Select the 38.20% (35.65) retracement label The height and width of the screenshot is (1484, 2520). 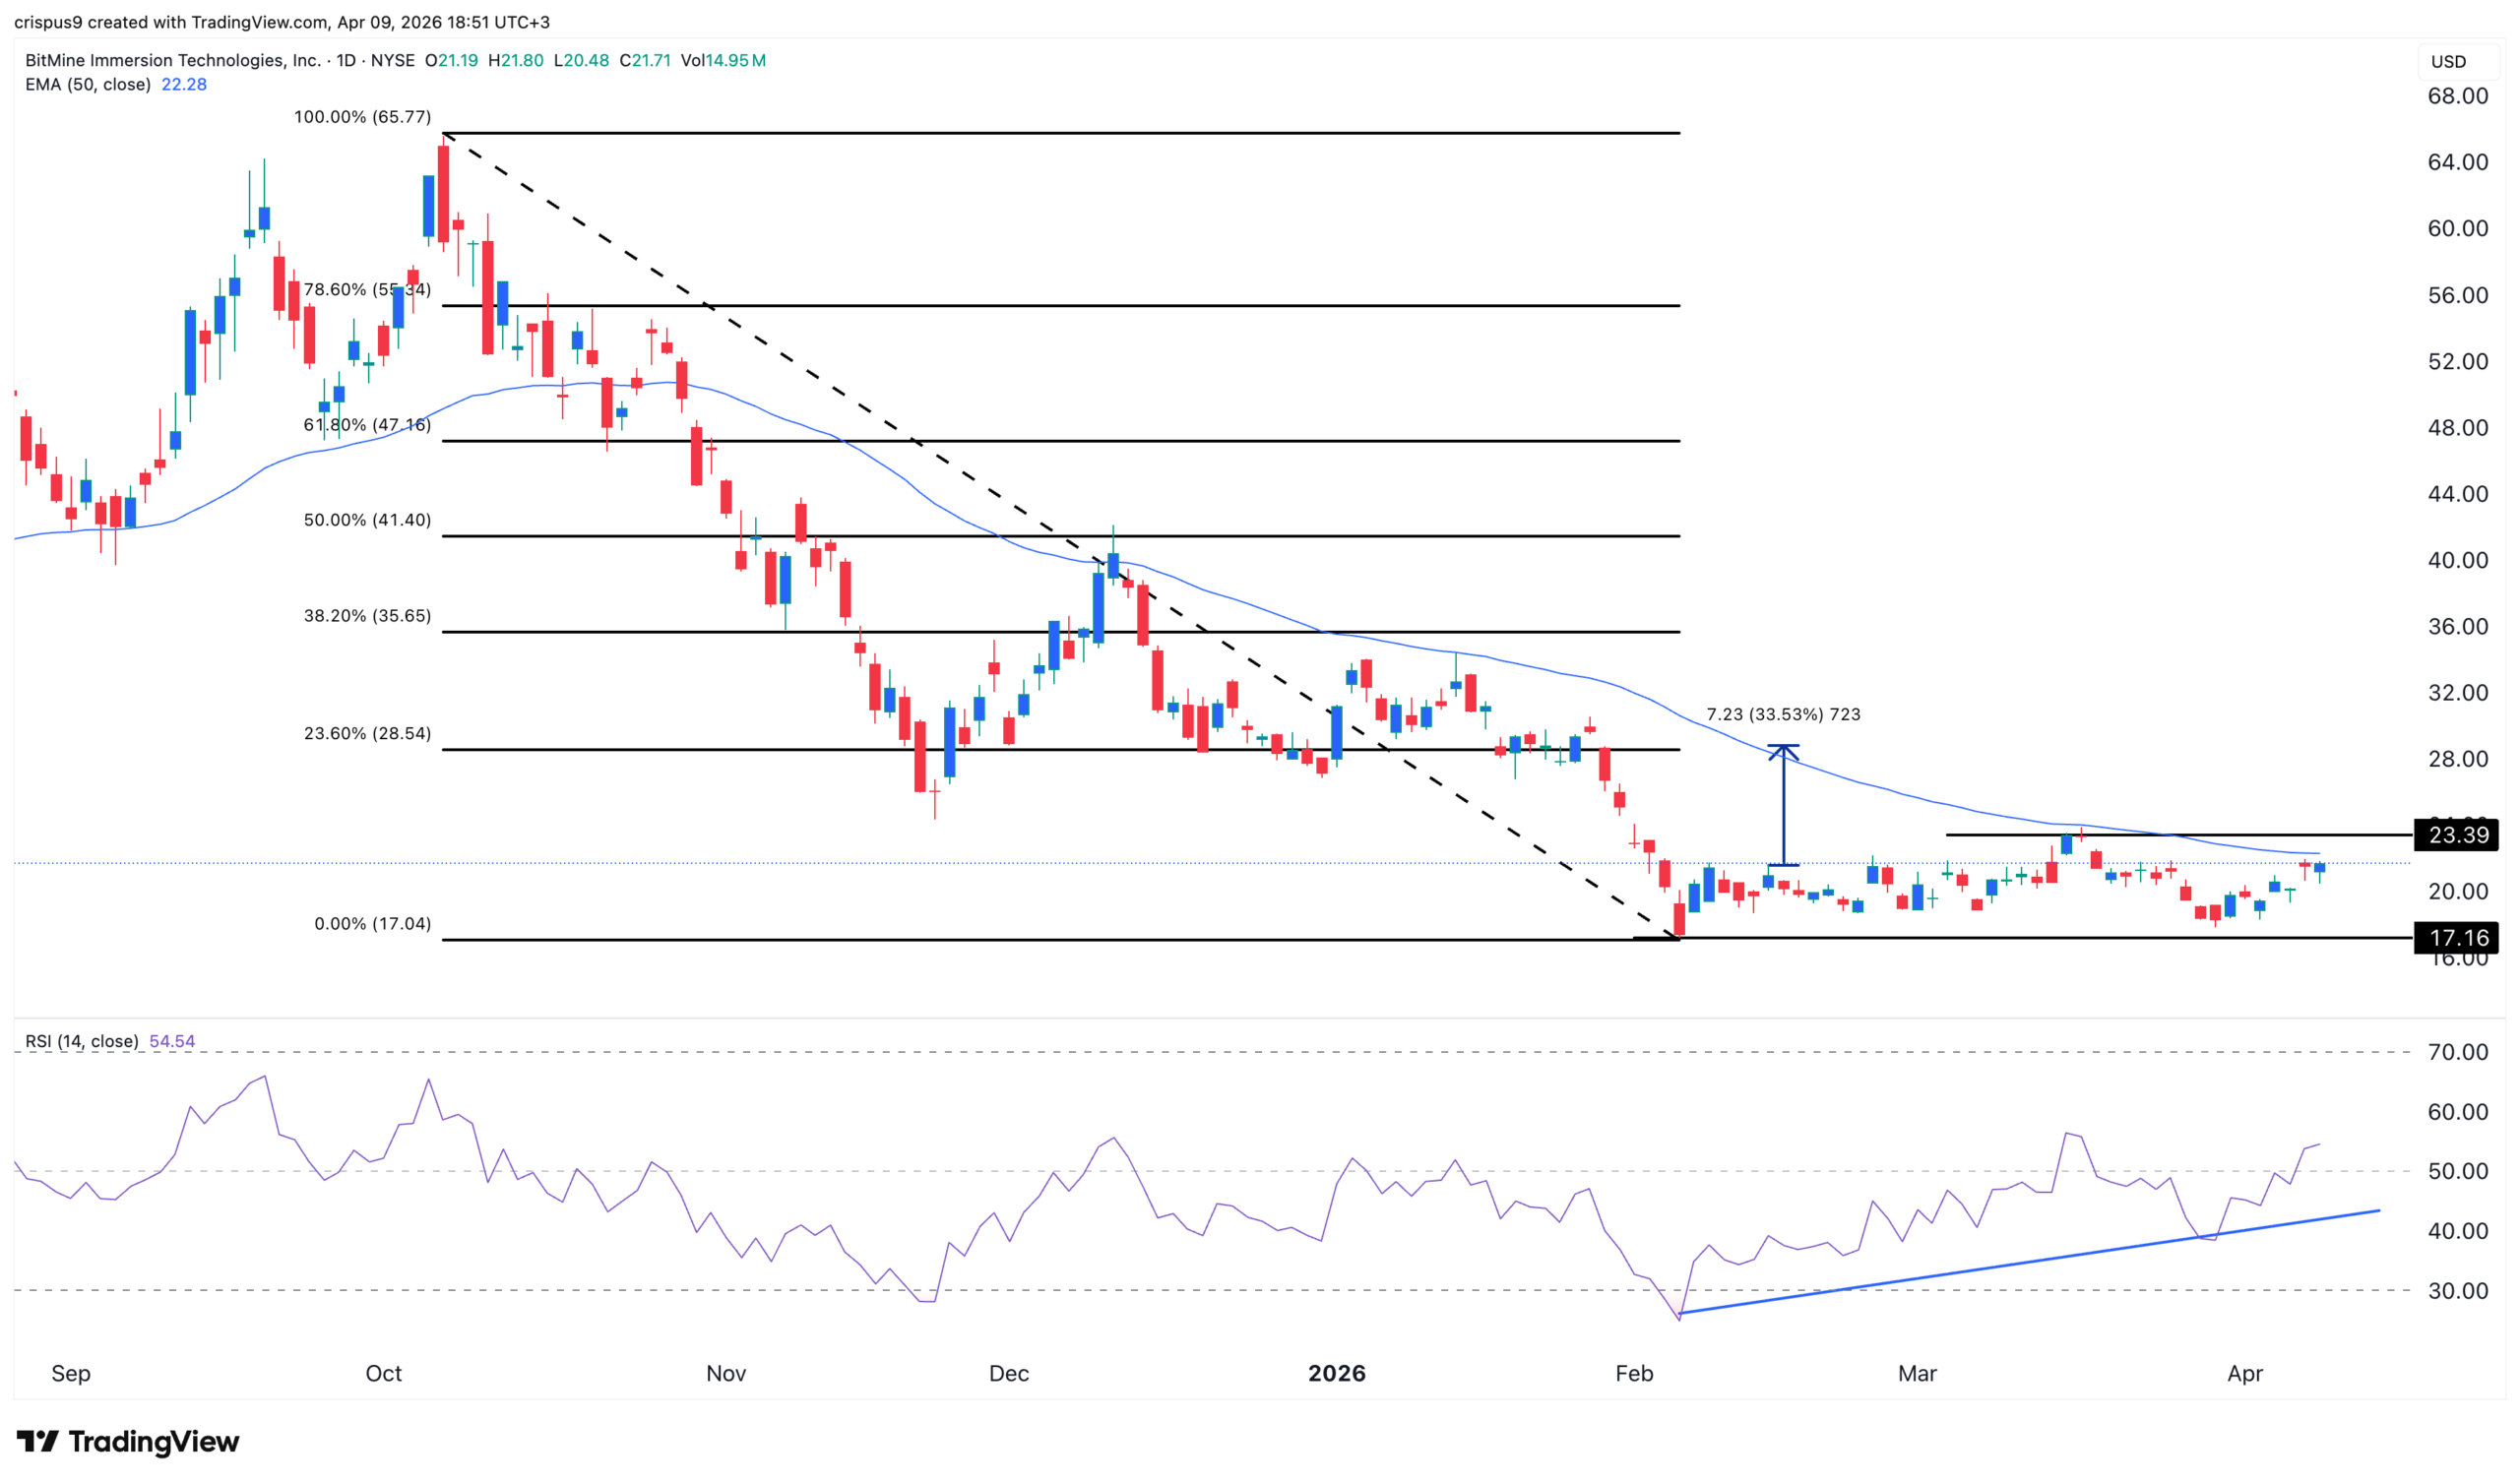click(367, 616)
